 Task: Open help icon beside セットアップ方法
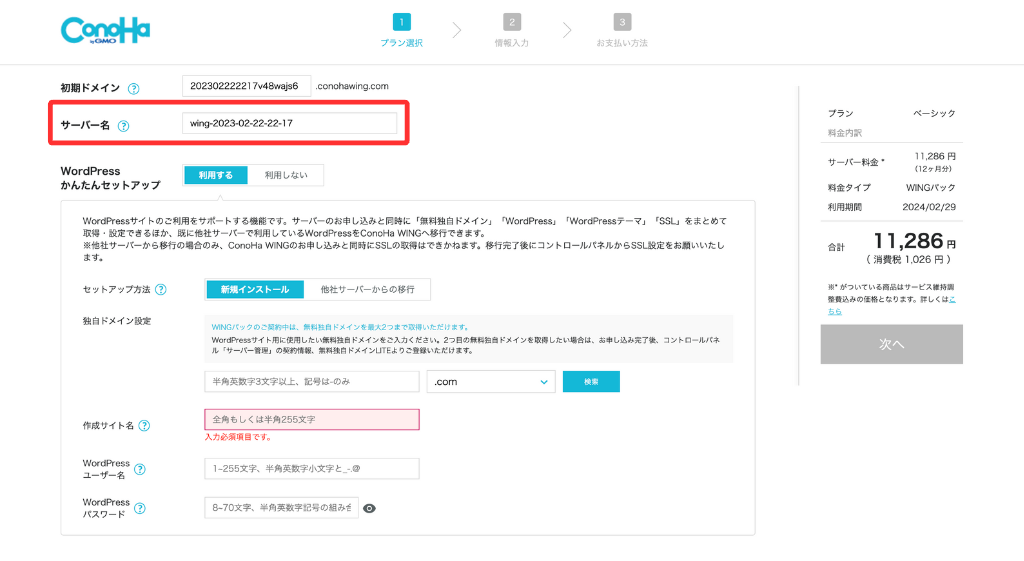coord(161,289)
